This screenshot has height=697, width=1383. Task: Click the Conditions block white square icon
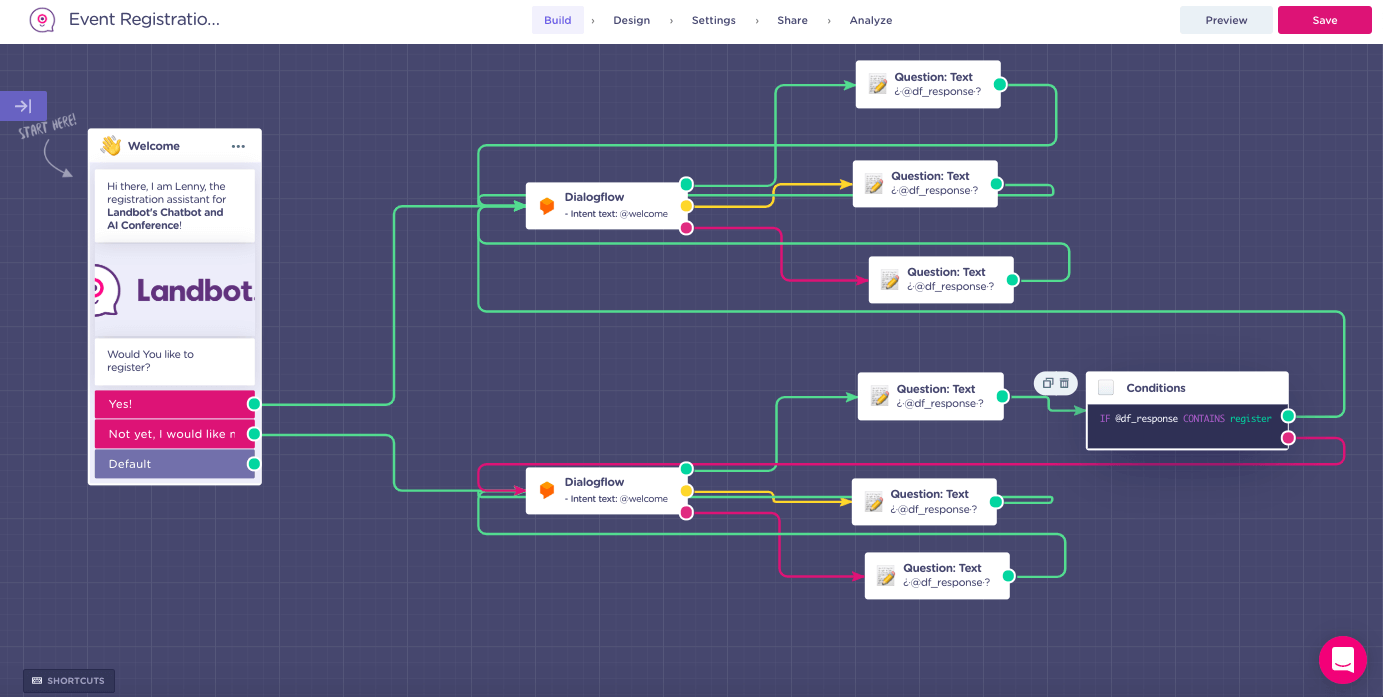click(1106, 388)
